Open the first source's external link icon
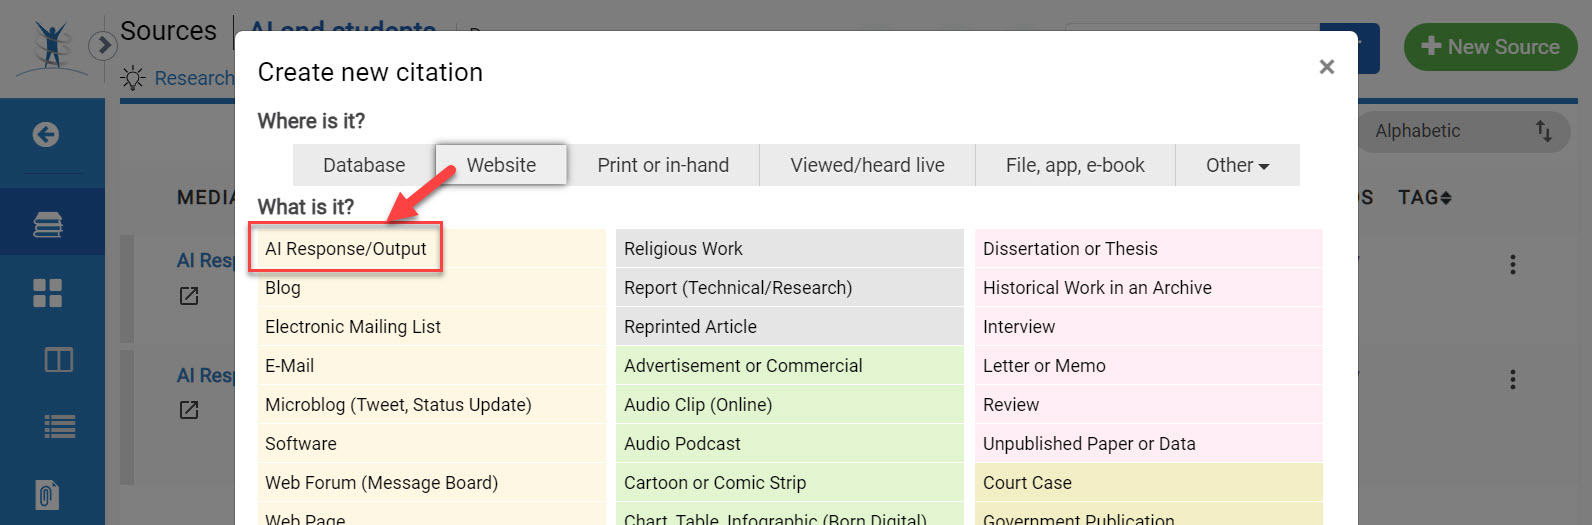Screen dimensions: 1592x525 tap(189, 296)
